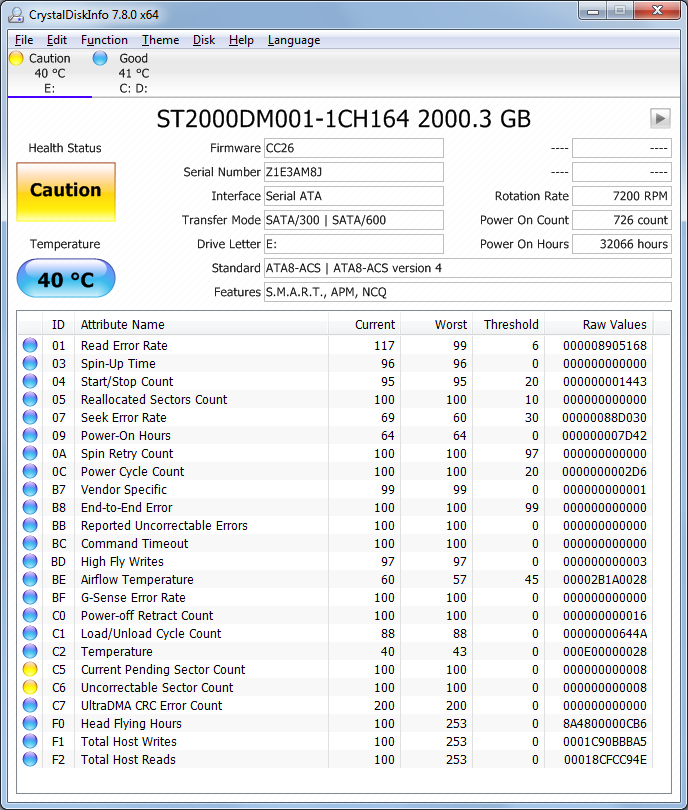Screen dimensions: 688x810
Task: Click the Serial Number field Z1E3AM8J
Action: coord(353,172)
